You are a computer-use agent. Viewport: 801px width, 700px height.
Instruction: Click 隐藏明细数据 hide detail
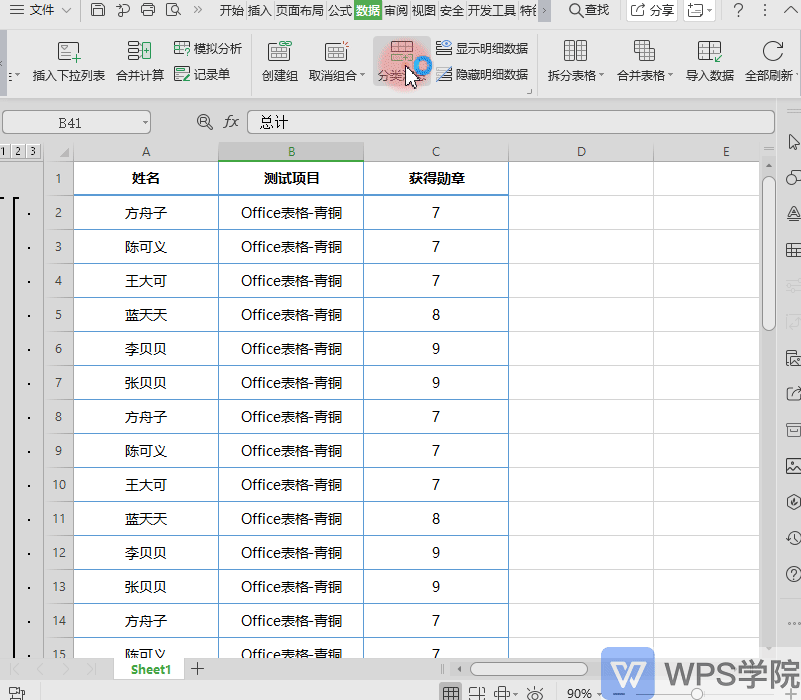point(482,75)
